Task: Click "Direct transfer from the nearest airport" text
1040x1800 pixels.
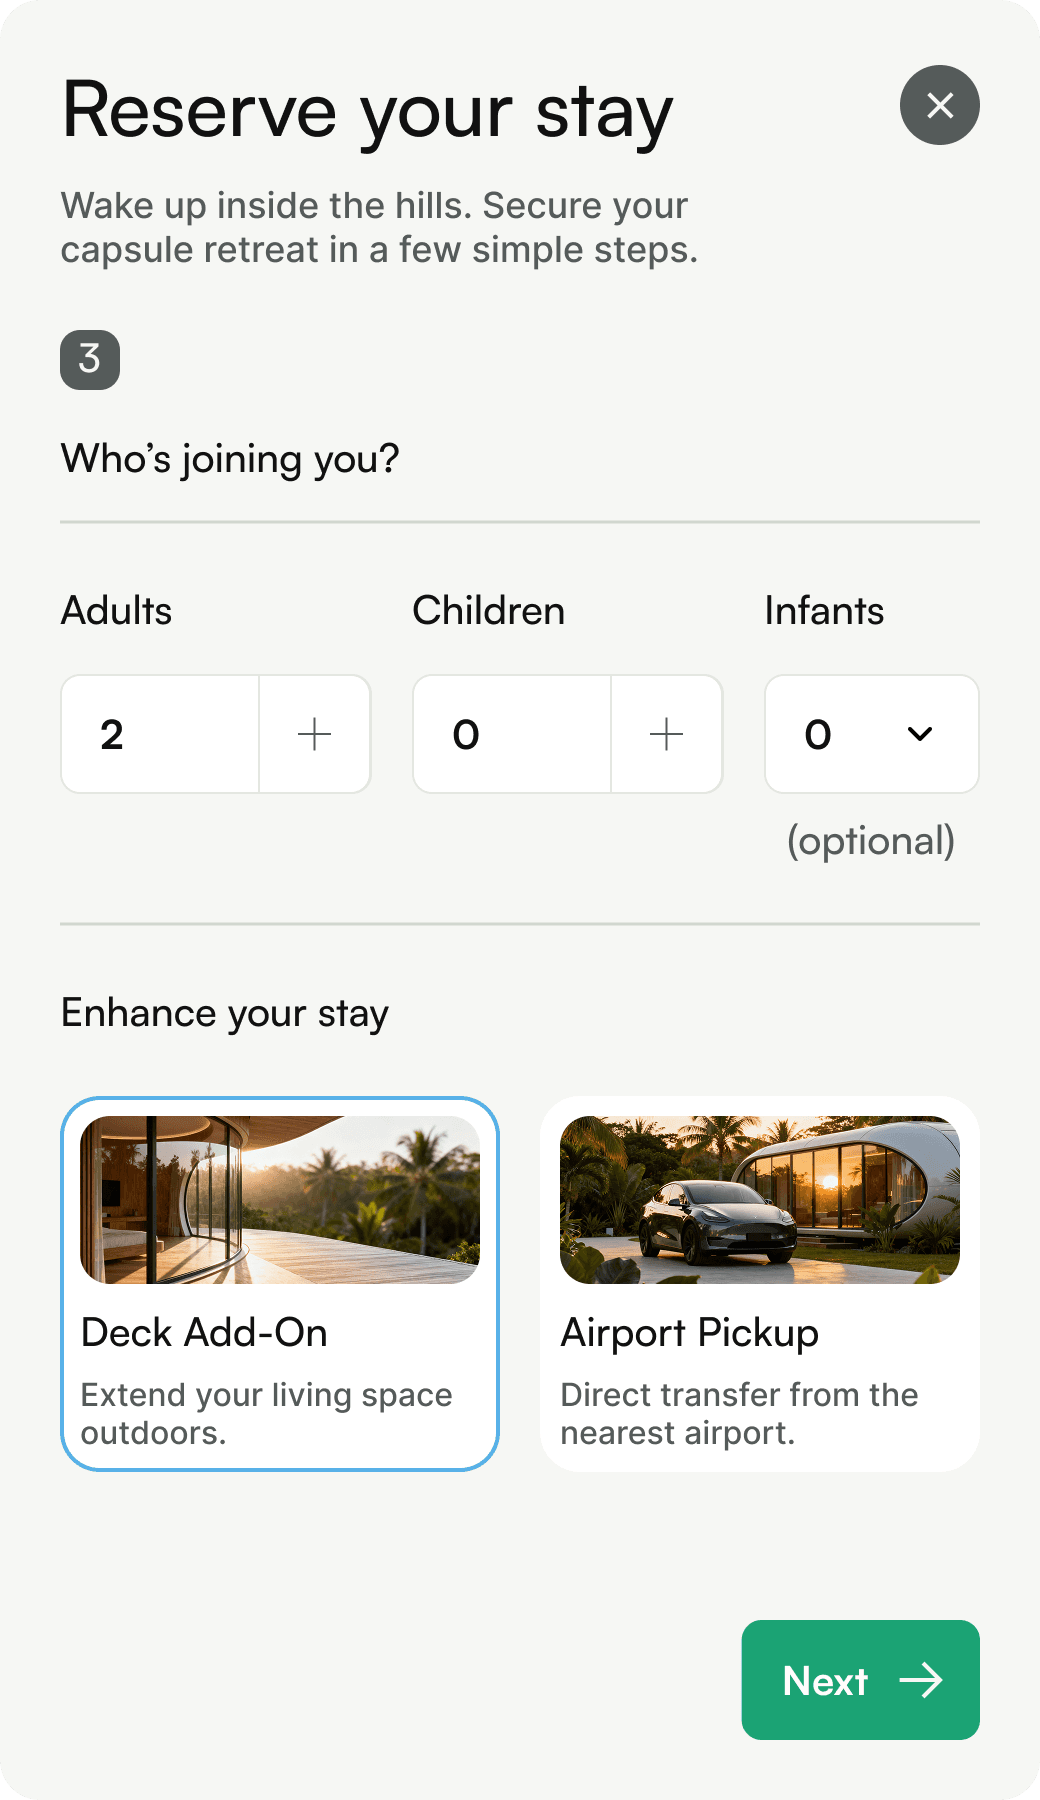Action: (739, 1413)
